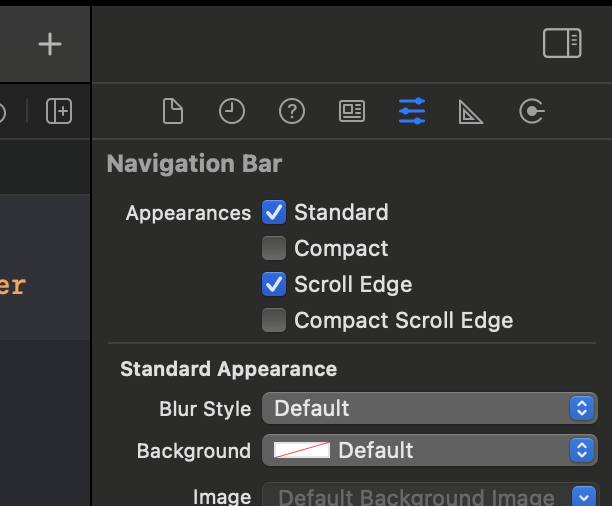The image size is (612, 506).
Task: Expand the Background color dropdown arrows
Action: [x=582, y=450]
